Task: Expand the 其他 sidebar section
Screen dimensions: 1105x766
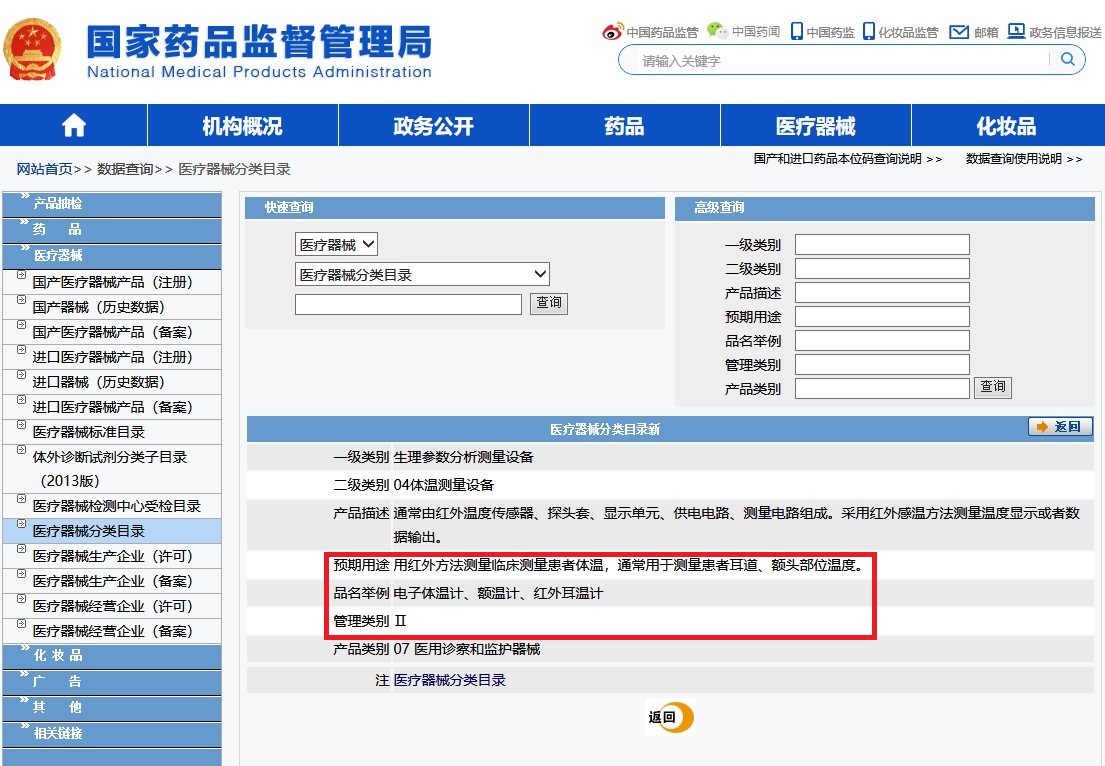Action: coord(112,707)
